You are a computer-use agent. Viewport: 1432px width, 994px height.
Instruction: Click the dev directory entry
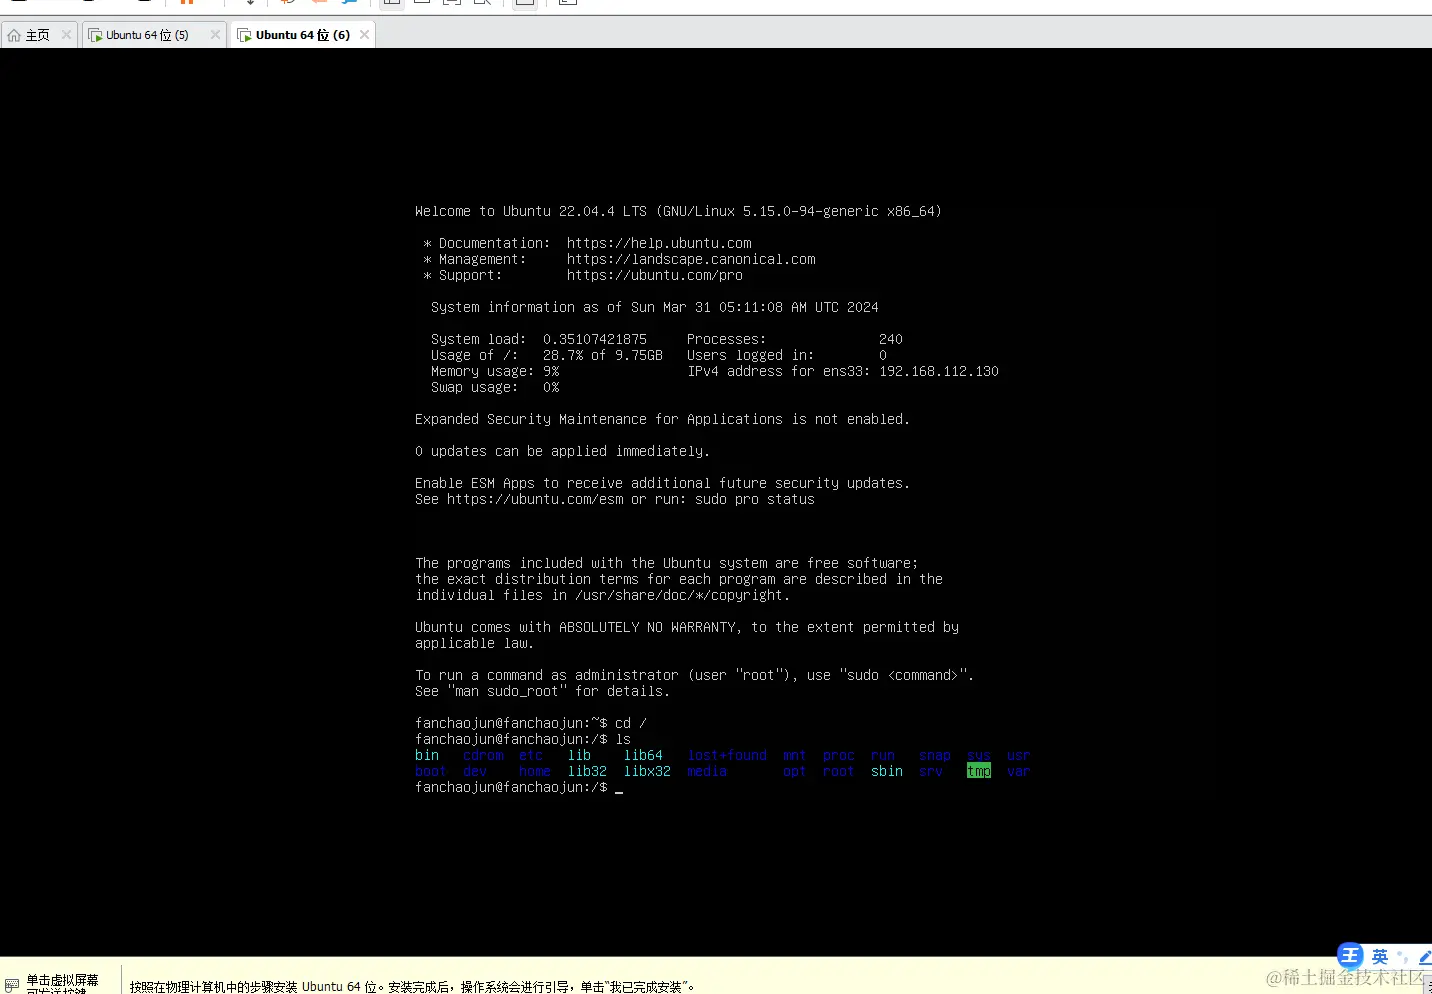[x=475, y=771]
